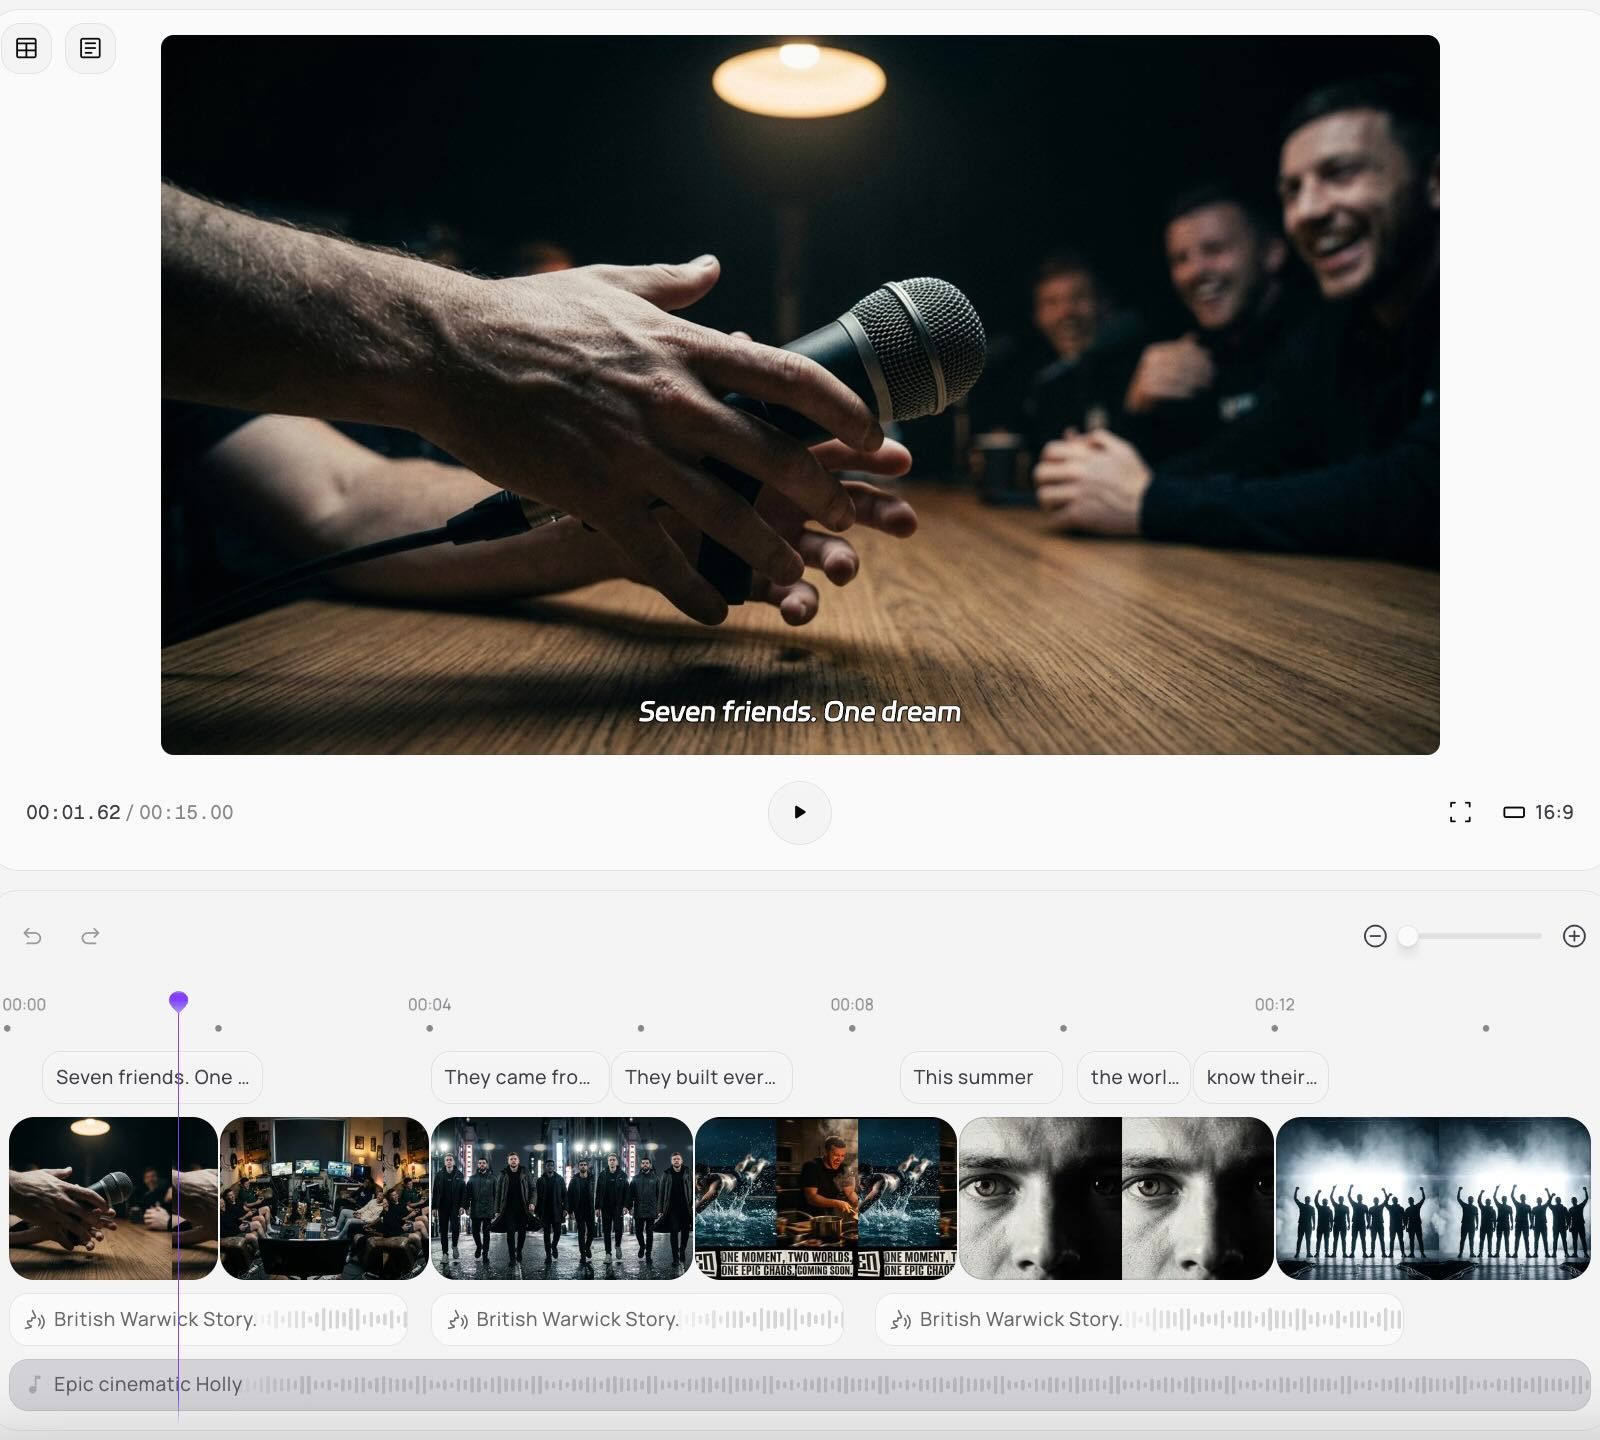
Task: Zoom in the timeline with plus icon
Action: (x=1574, y=936)
